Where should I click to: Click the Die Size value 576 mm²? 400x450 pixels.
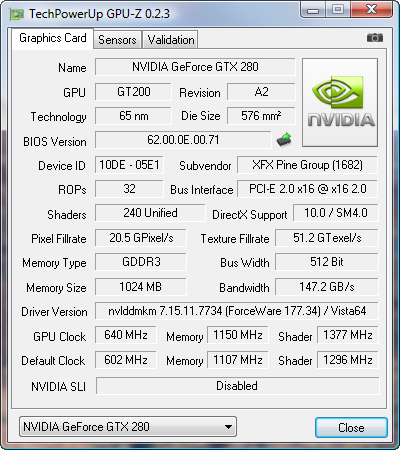(x=261, y=116)
